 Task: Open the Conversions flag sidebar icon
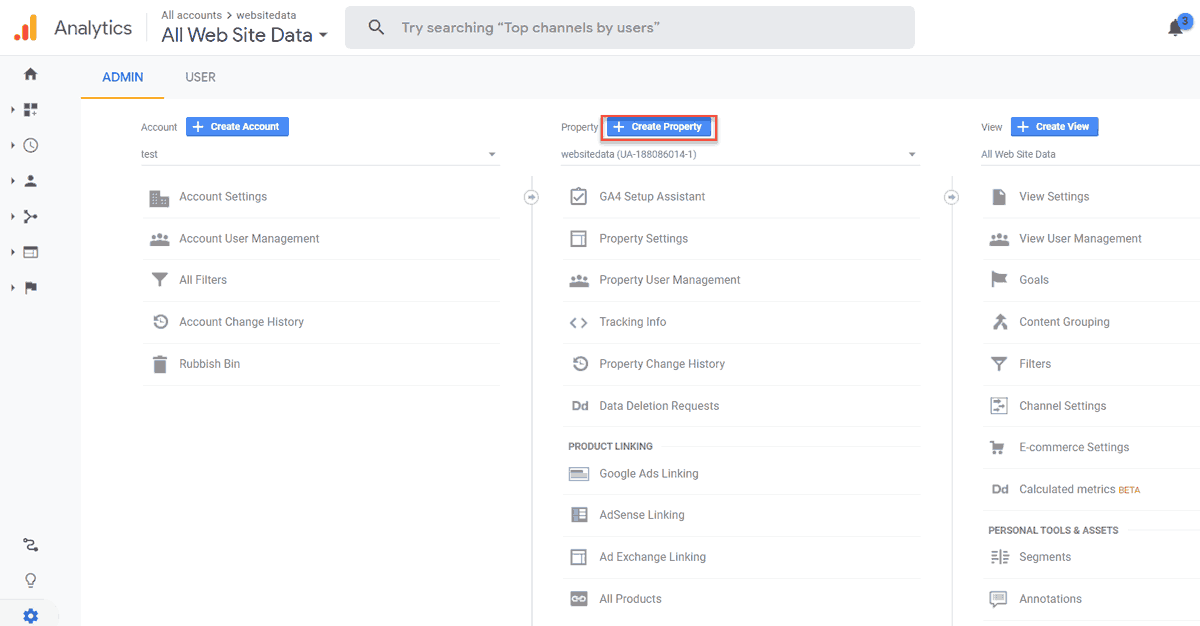point(30,288)
